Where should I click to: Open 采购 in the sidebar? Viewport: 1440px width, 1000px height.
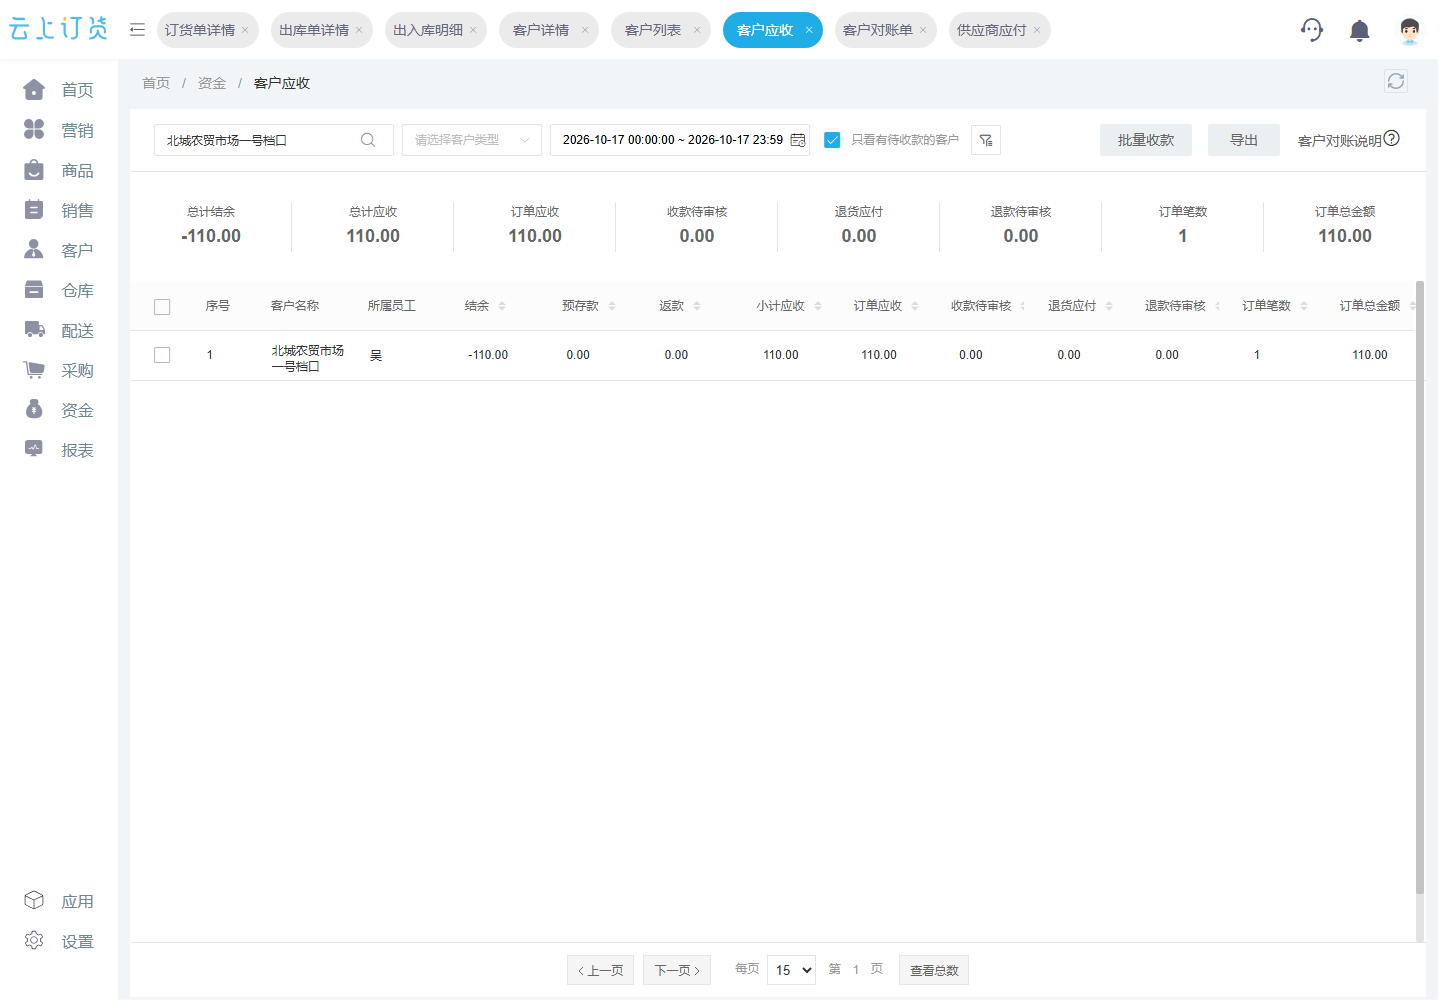tap(58, 370)
